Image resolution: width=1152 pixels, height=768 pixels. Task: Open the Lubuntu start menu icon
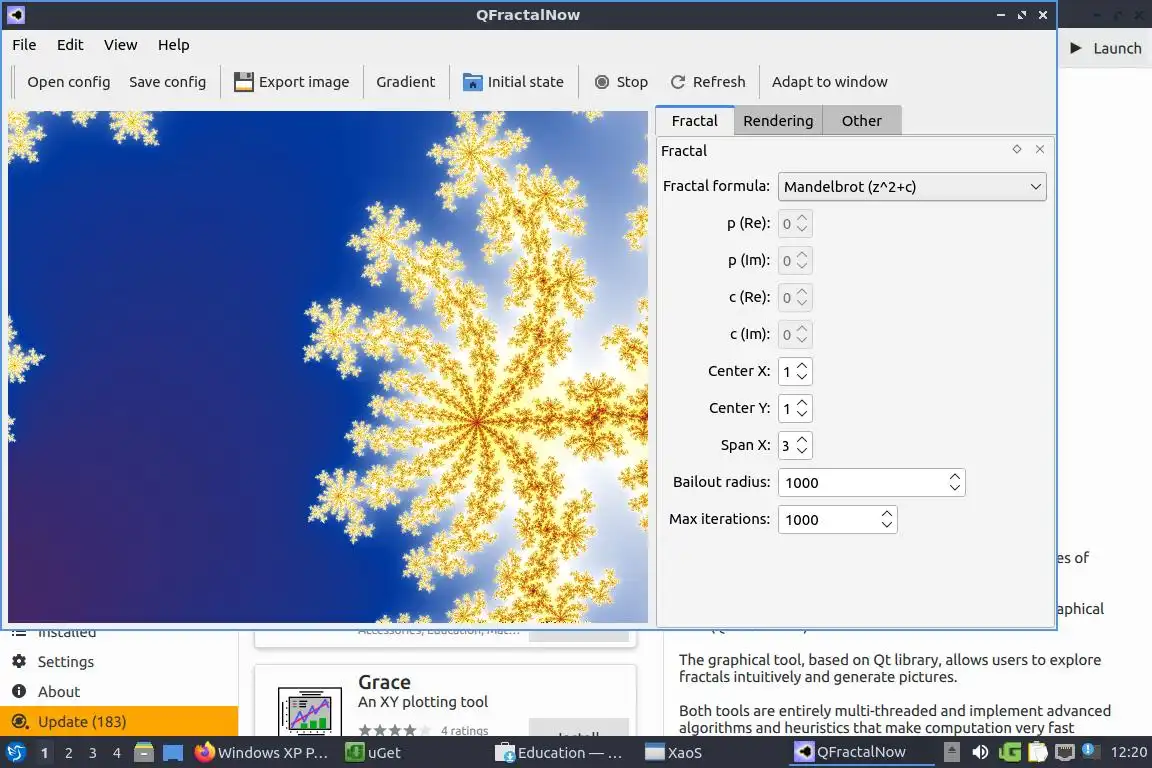[x=15, y=752]
